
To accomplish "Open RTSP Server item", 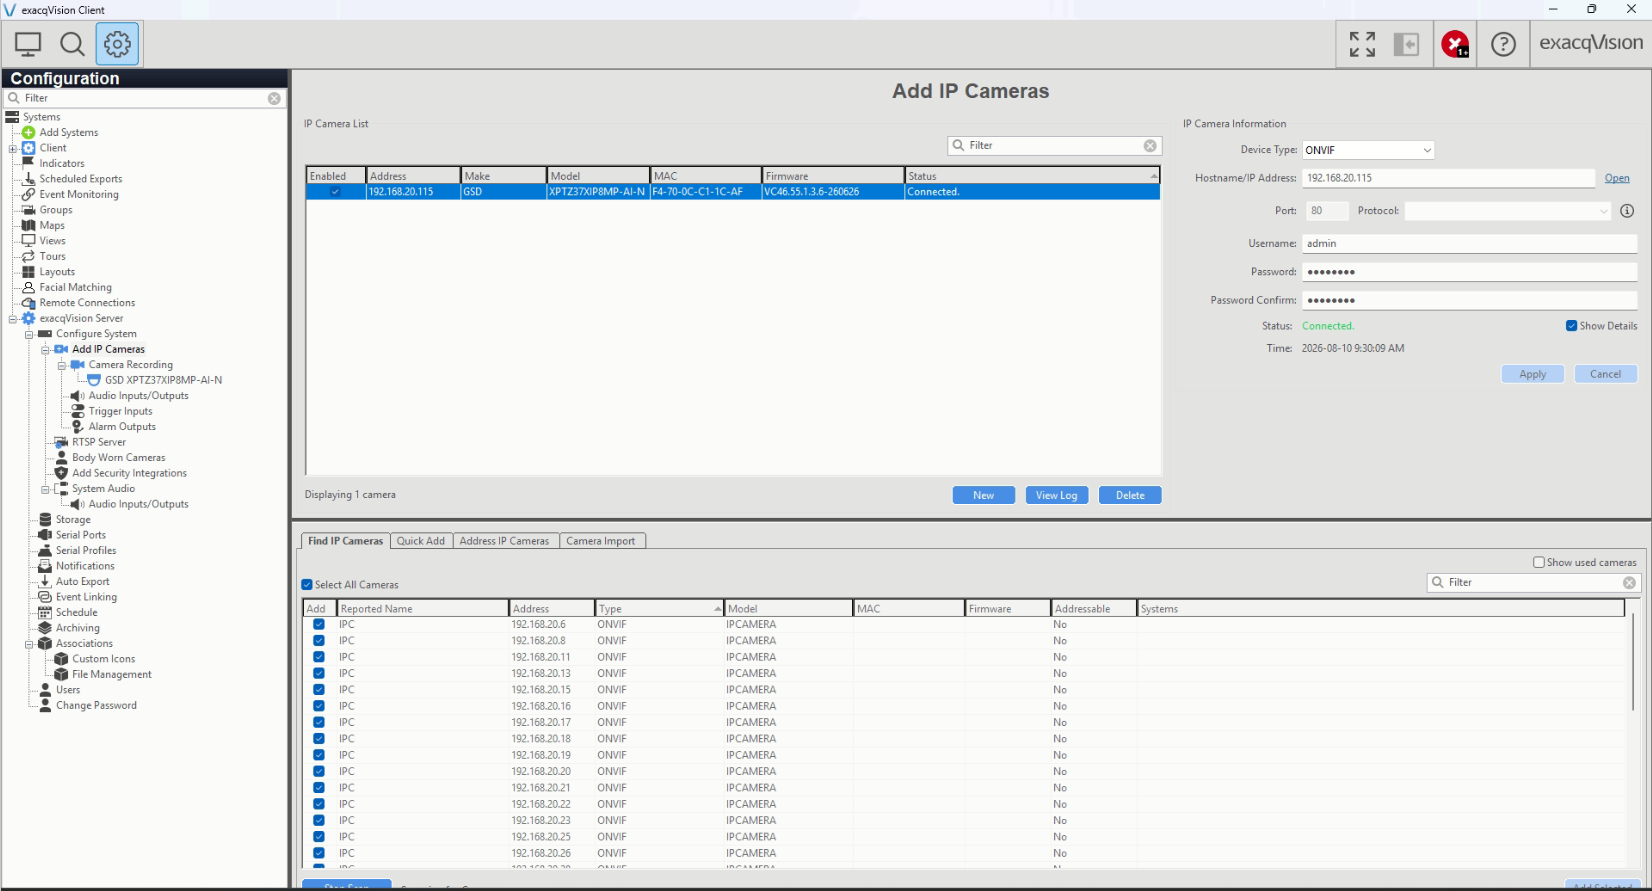I will [98, 442].
